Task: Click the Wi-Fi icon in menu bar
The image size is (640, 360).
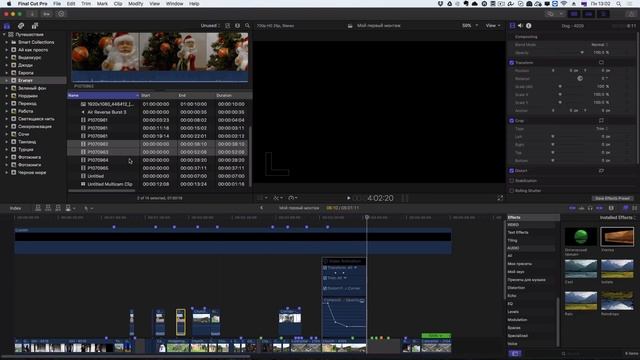Action: pyautogui.click(x=564, y=4)
